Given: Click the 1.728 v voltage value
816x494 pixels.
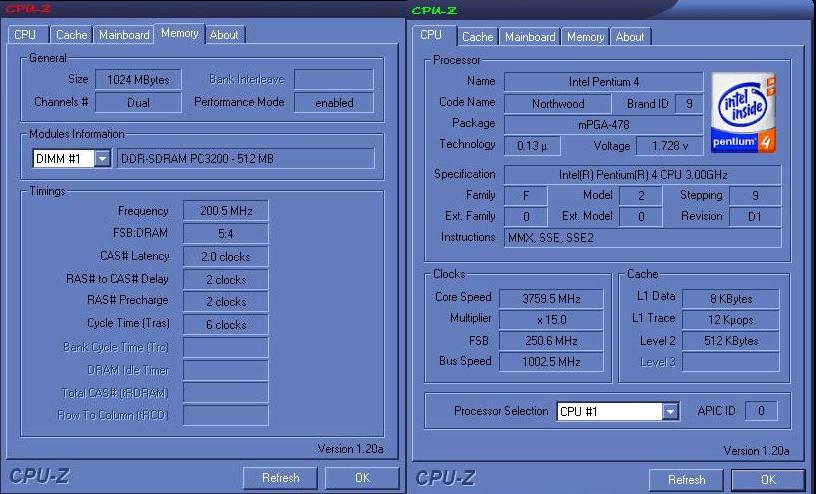Looking at the screenshot, I should (670, 146).
